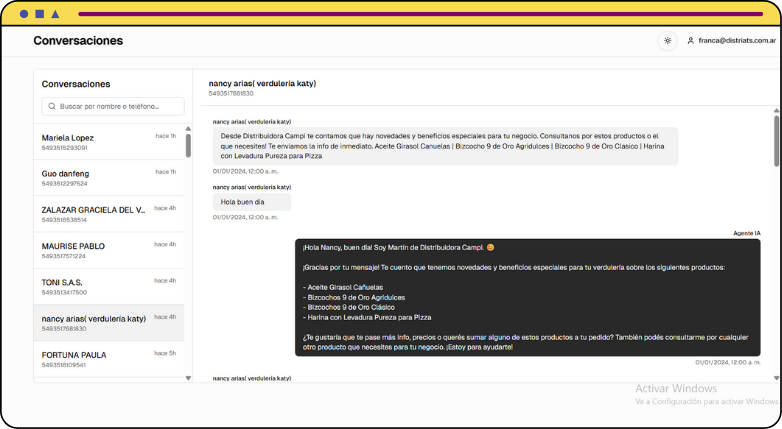Toggle the light/dark theme sun icon

(x=667, y=41)
